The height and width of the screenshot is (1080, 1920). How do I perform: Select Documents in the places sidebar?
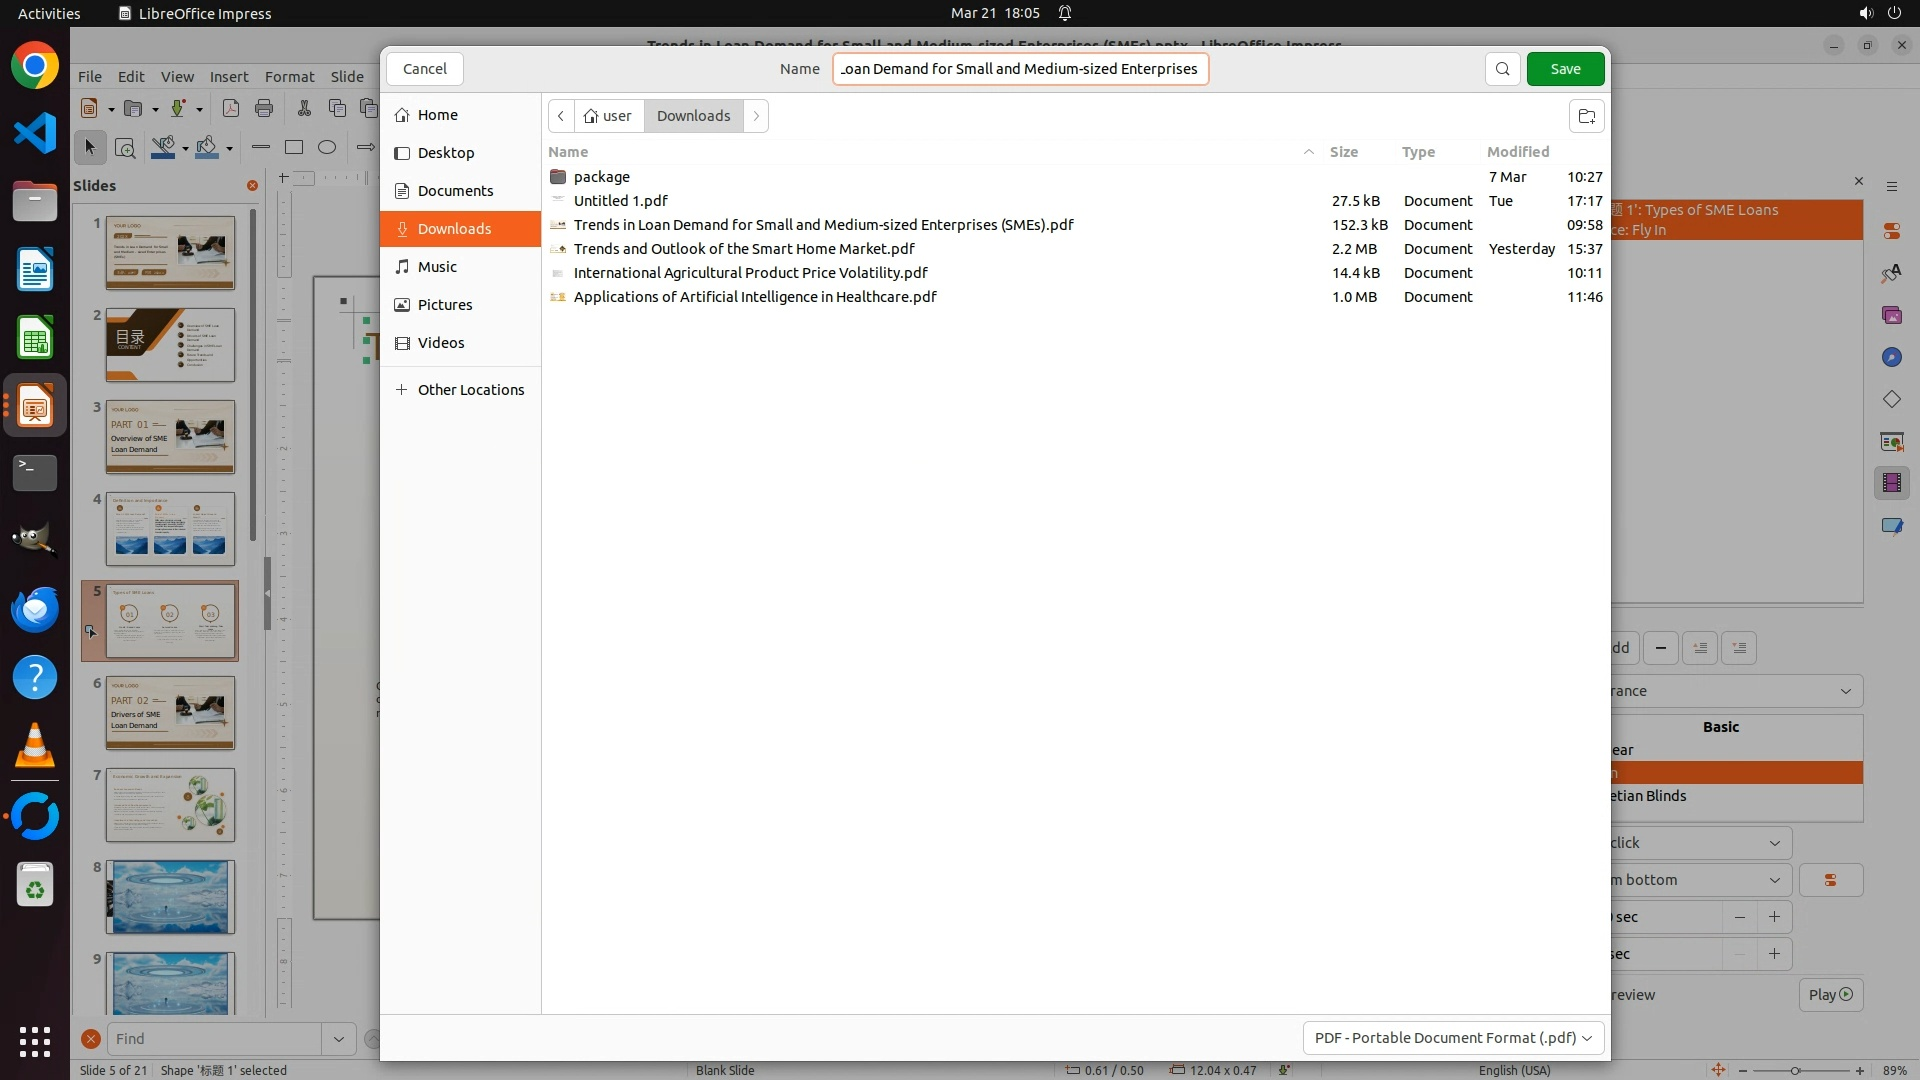pyautogui.click(x=455, y=191)
